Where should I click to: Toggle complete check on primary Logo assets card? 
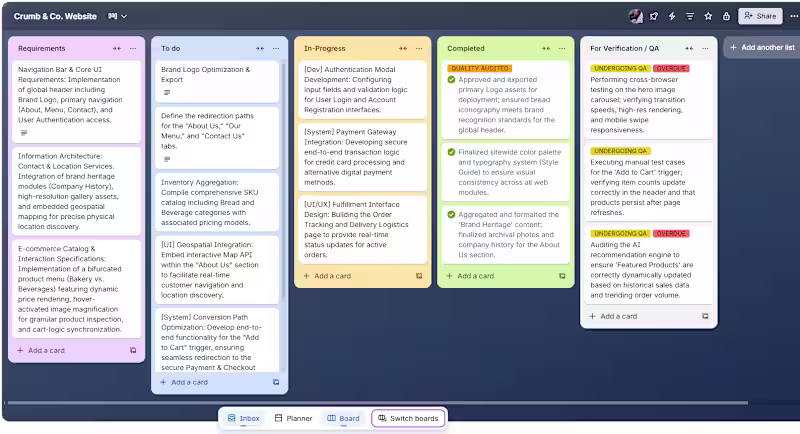[451, 80]
